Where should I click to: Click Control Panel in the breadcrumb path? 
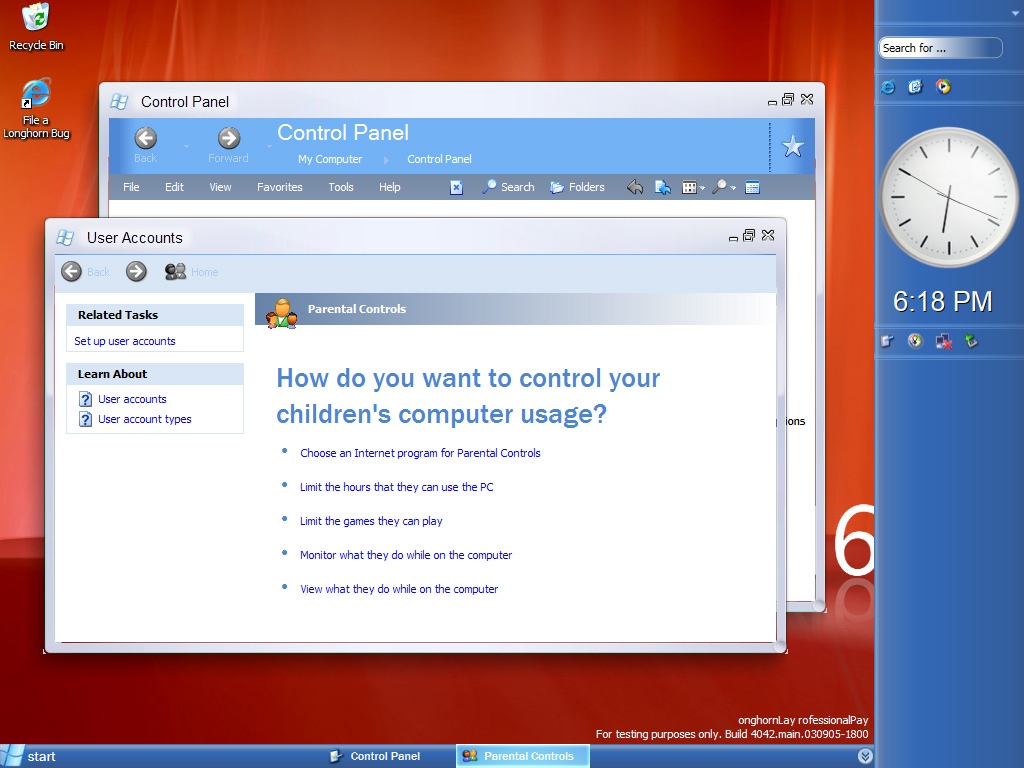pyautogui.click(x=440, y=159)
